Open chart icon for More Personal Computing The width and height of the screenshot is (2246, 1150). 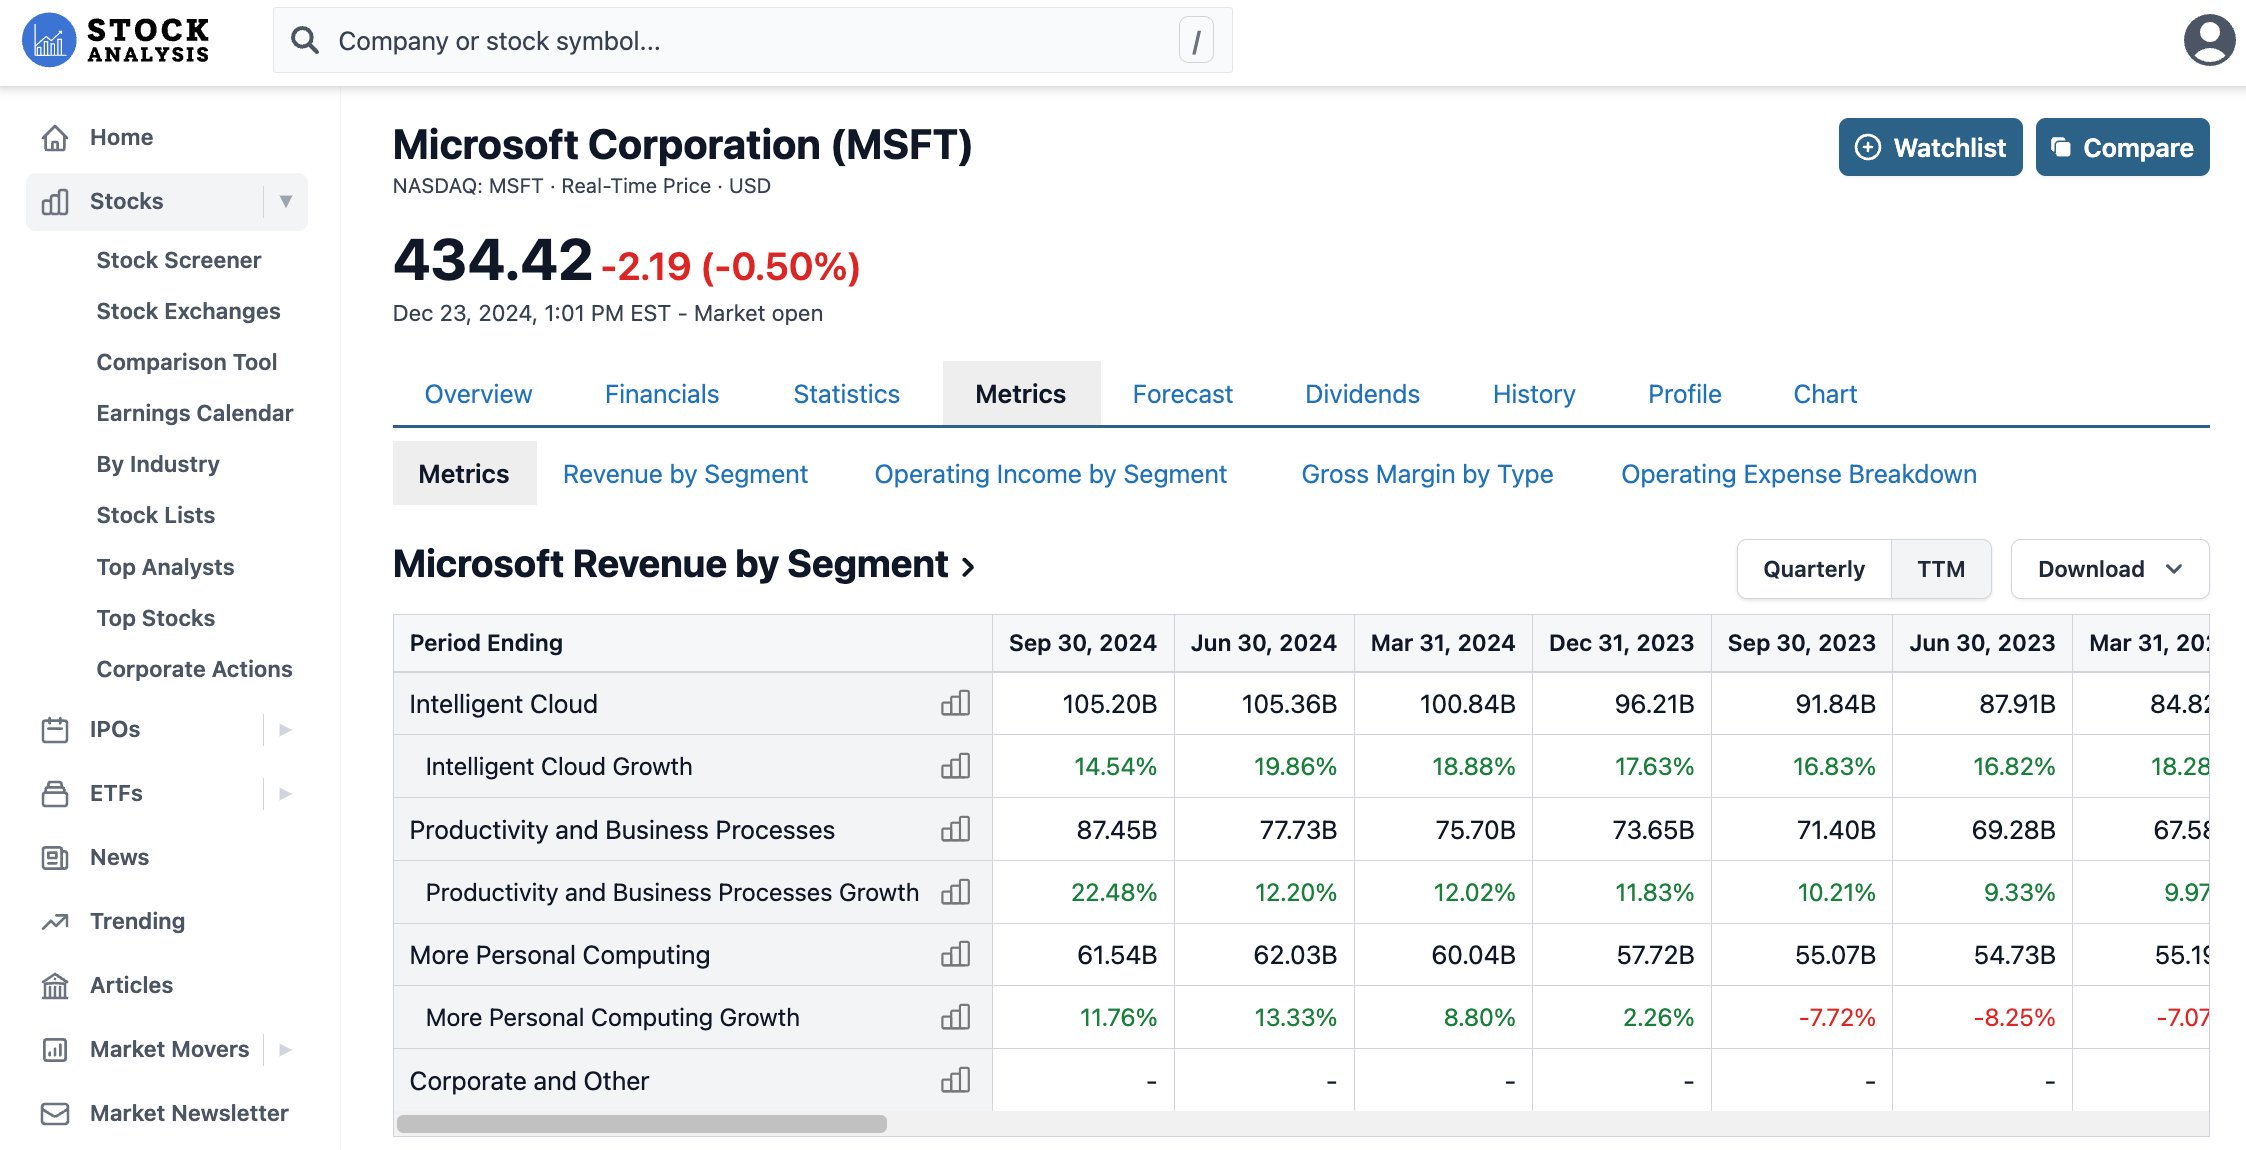[956, 954]
